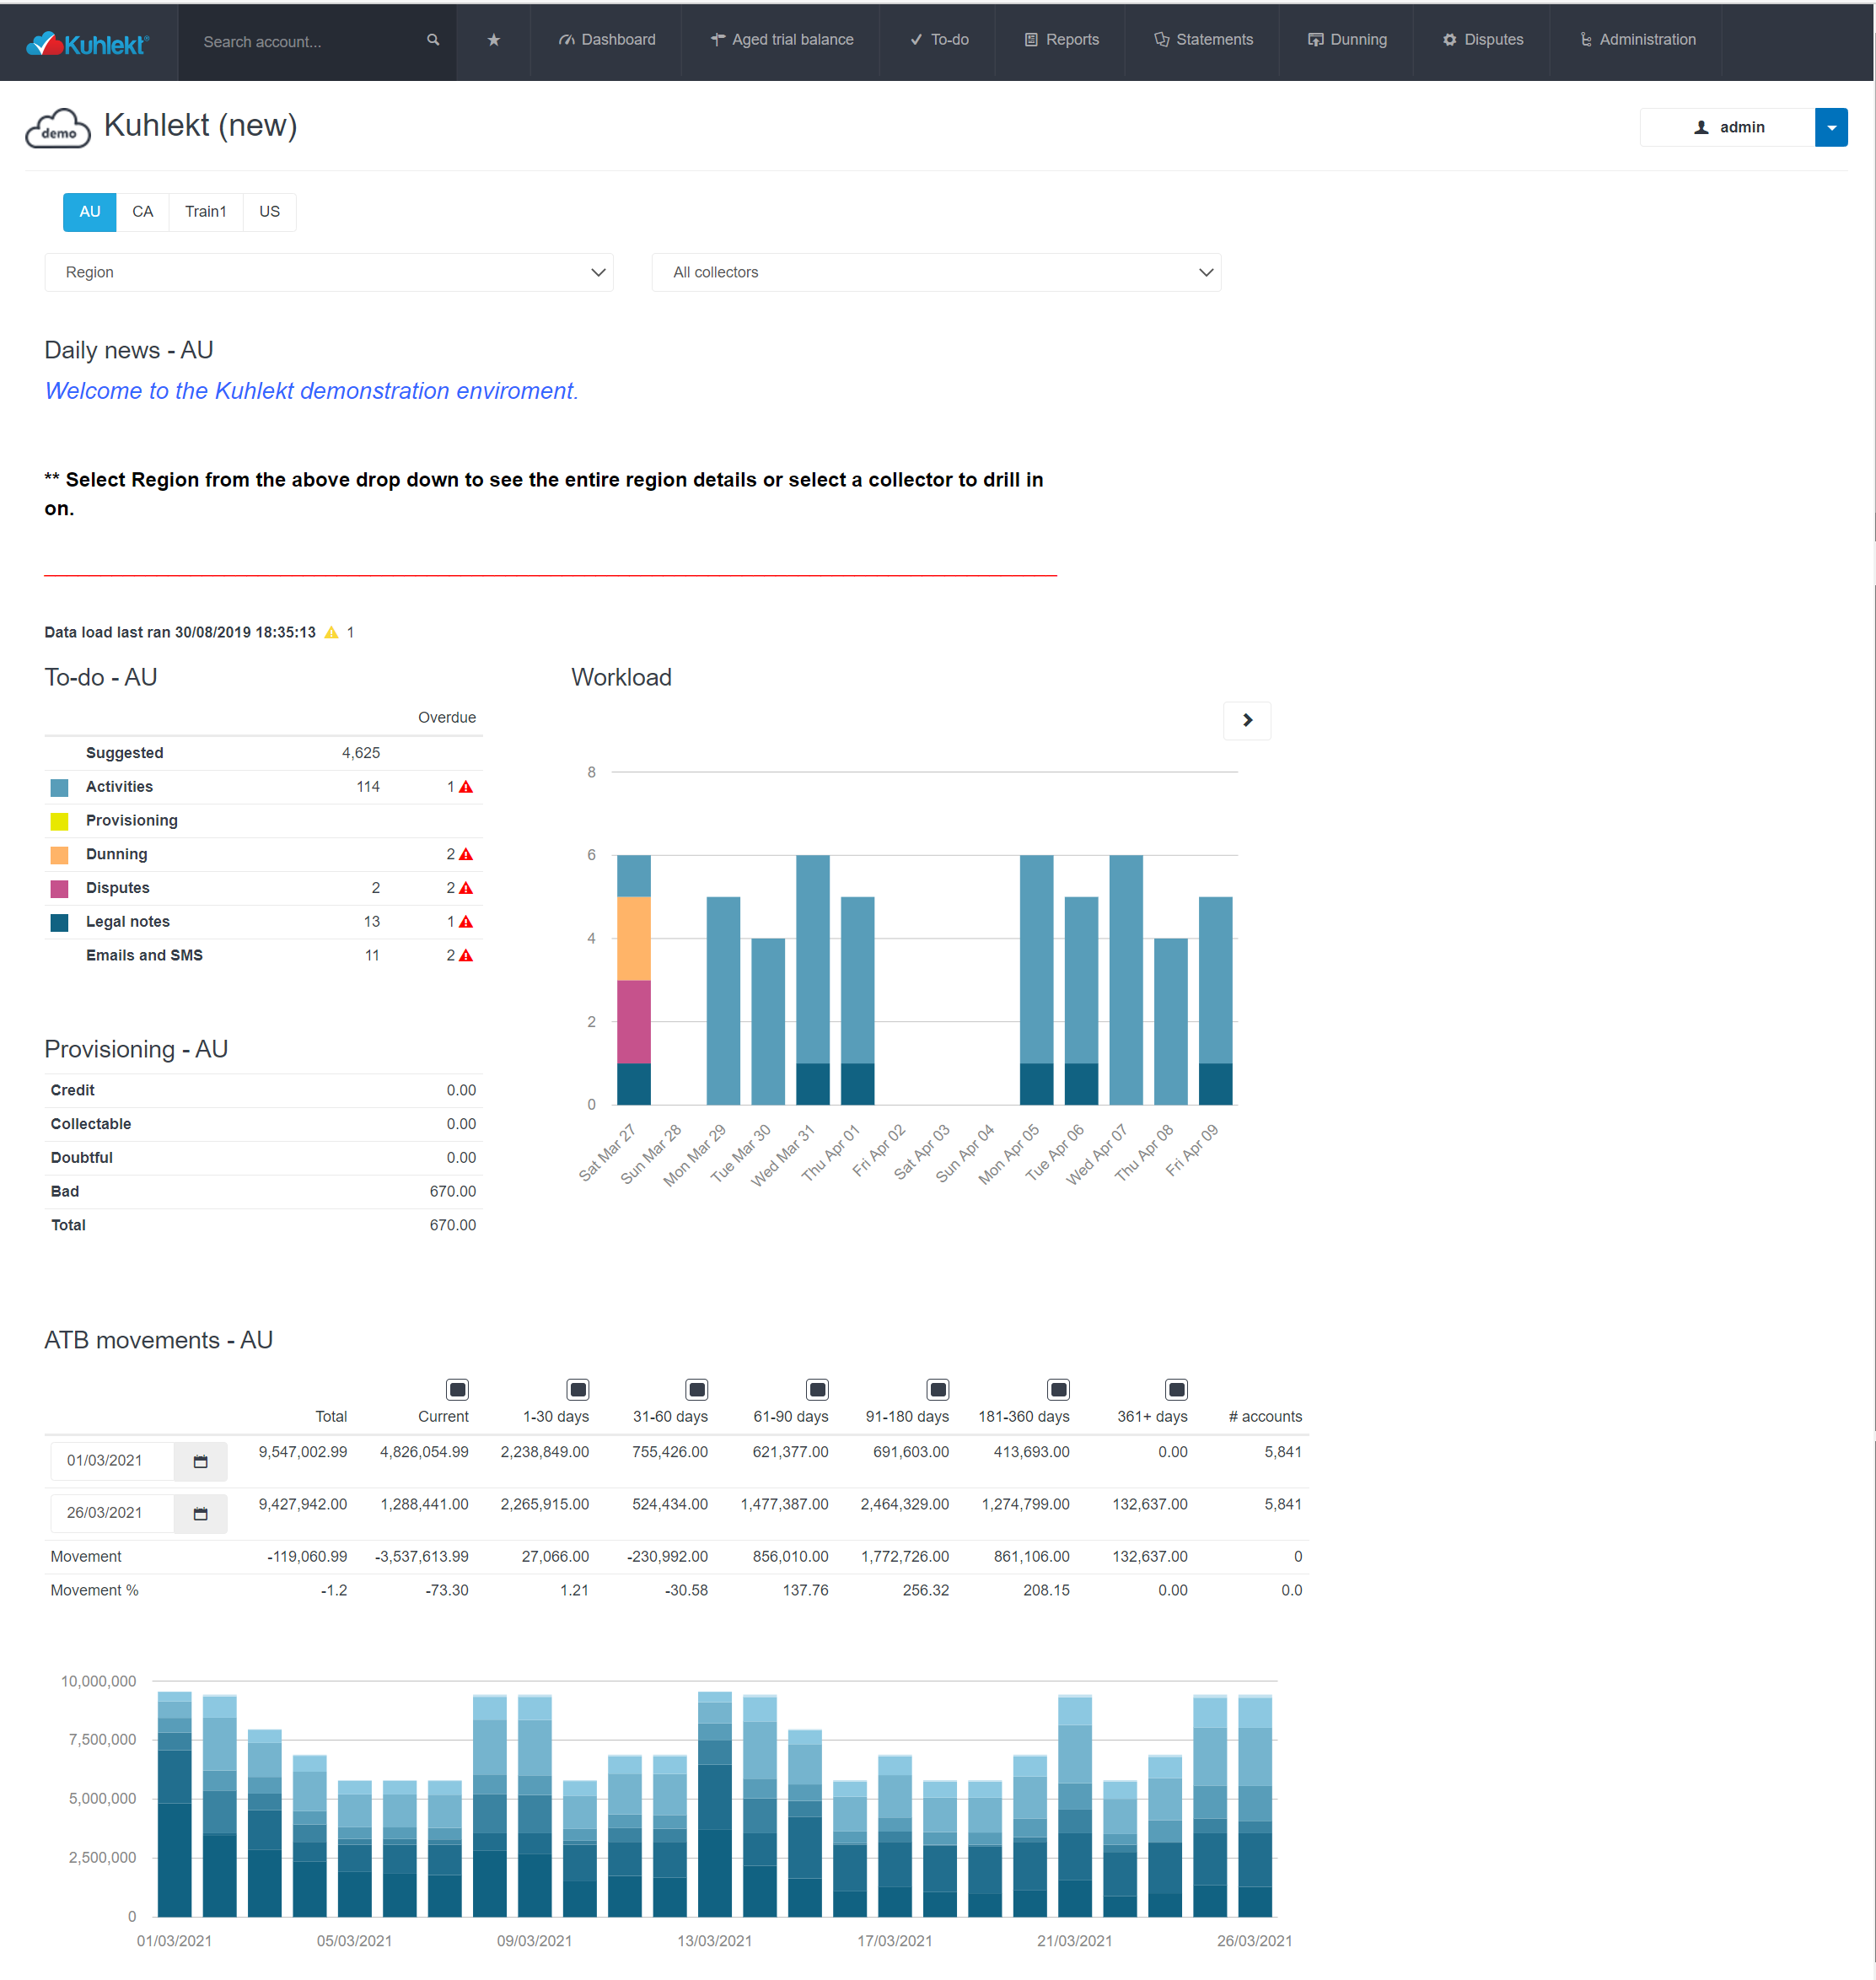Switch to the CA tab
This screenshot has height=1980, width=1876.
tap(143, 212)
